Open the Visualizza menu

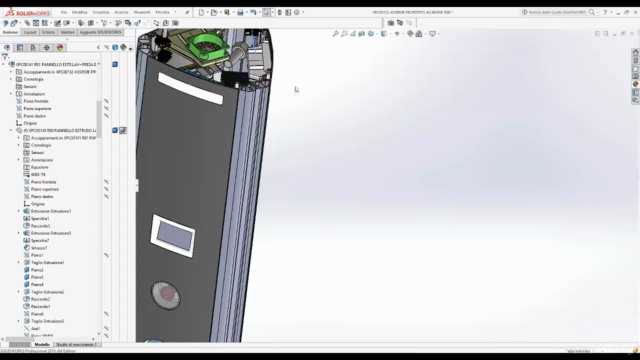pos(101,12)
